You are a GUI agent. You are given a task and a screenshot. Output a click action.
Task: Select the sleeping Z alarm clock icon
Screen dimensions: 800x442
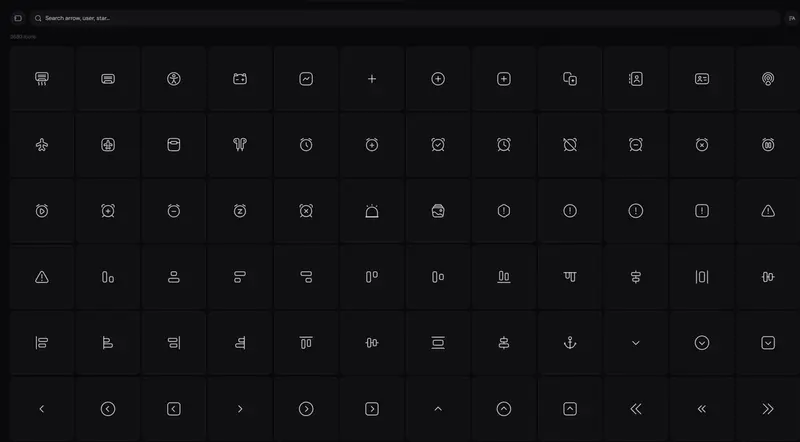tap(240, 211)
